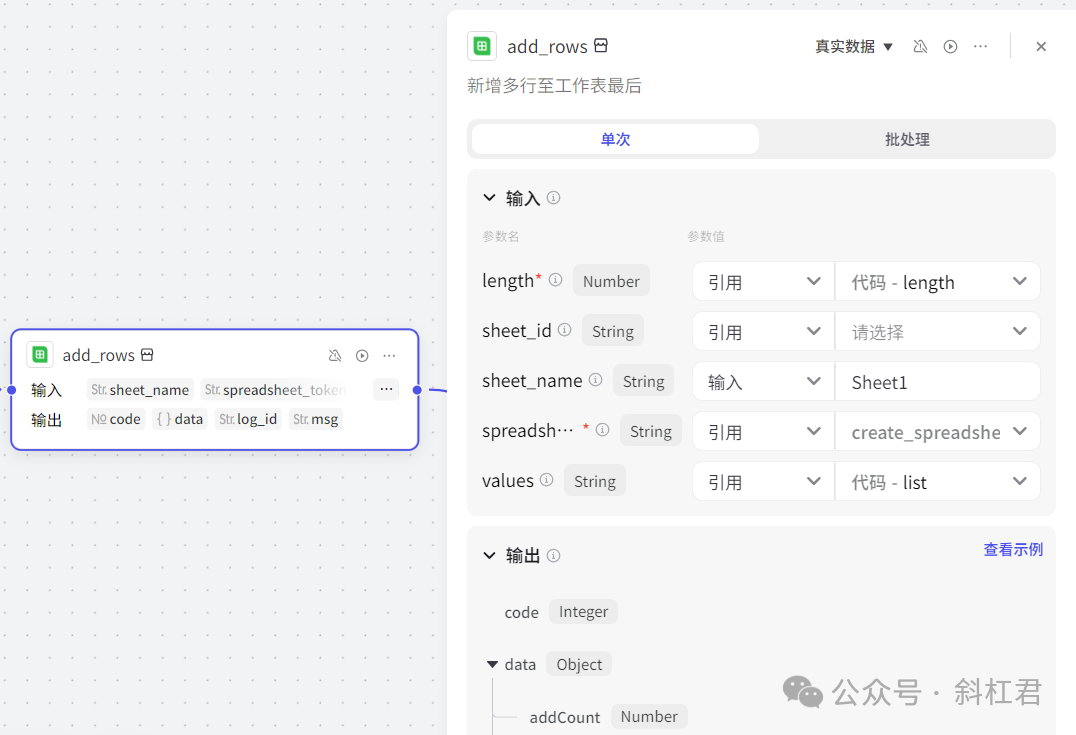
Task: Click the addCount output field label
Action: [565, 717]
